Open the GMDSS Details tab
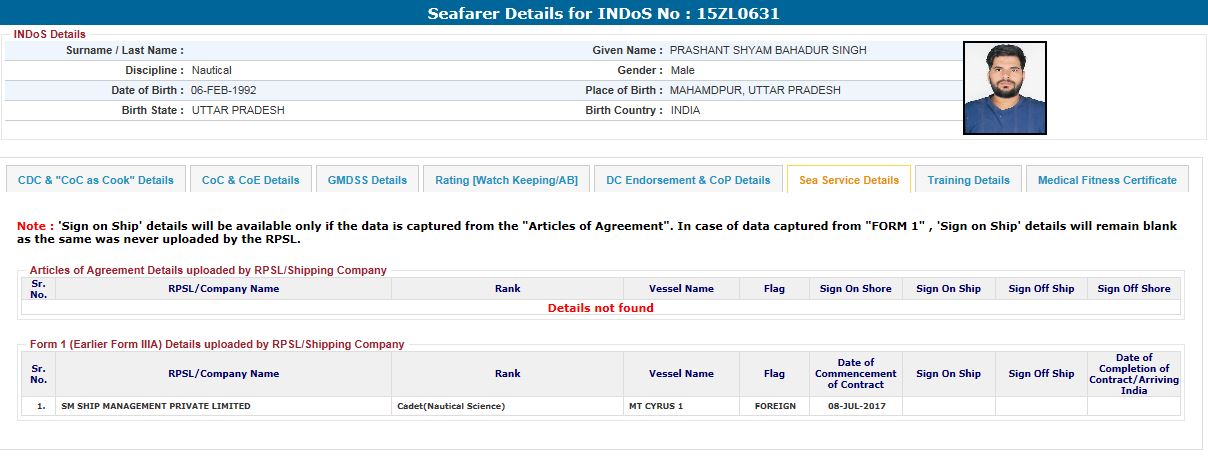The width and height of the screenshot is (1208, 456). [367, 180]
